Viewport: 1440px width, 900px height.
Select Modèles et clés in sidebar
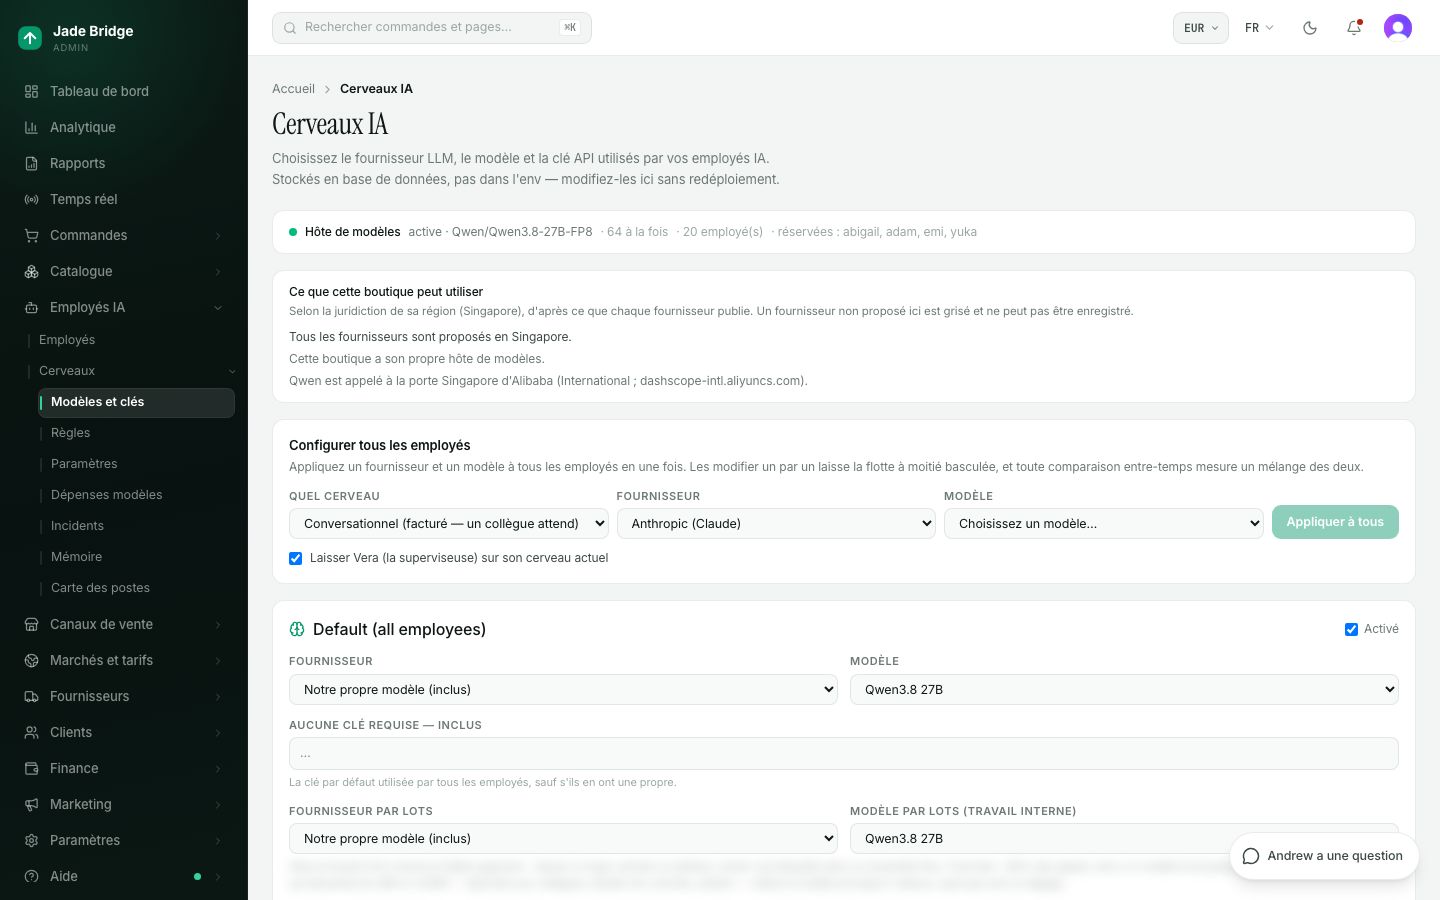[x=136, y=402]
